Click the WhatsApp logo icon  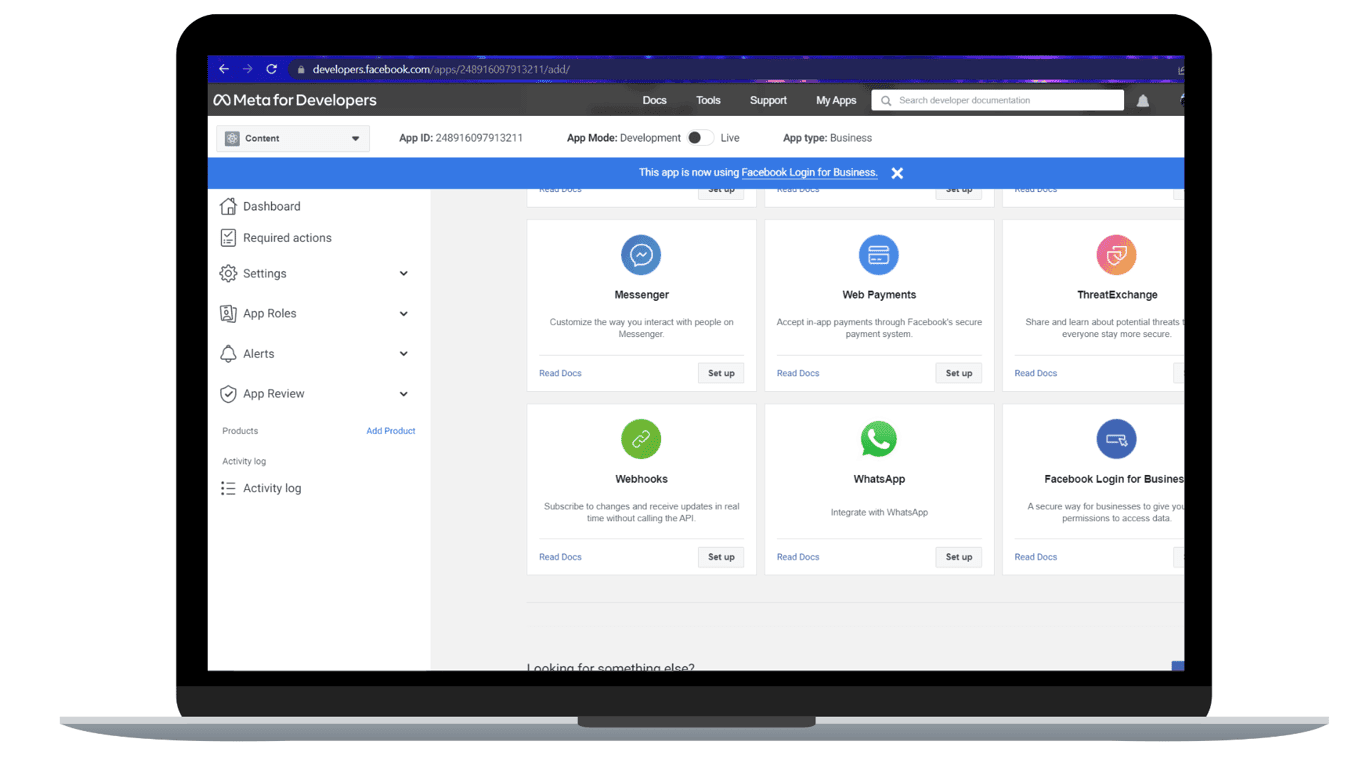[878, 439]
